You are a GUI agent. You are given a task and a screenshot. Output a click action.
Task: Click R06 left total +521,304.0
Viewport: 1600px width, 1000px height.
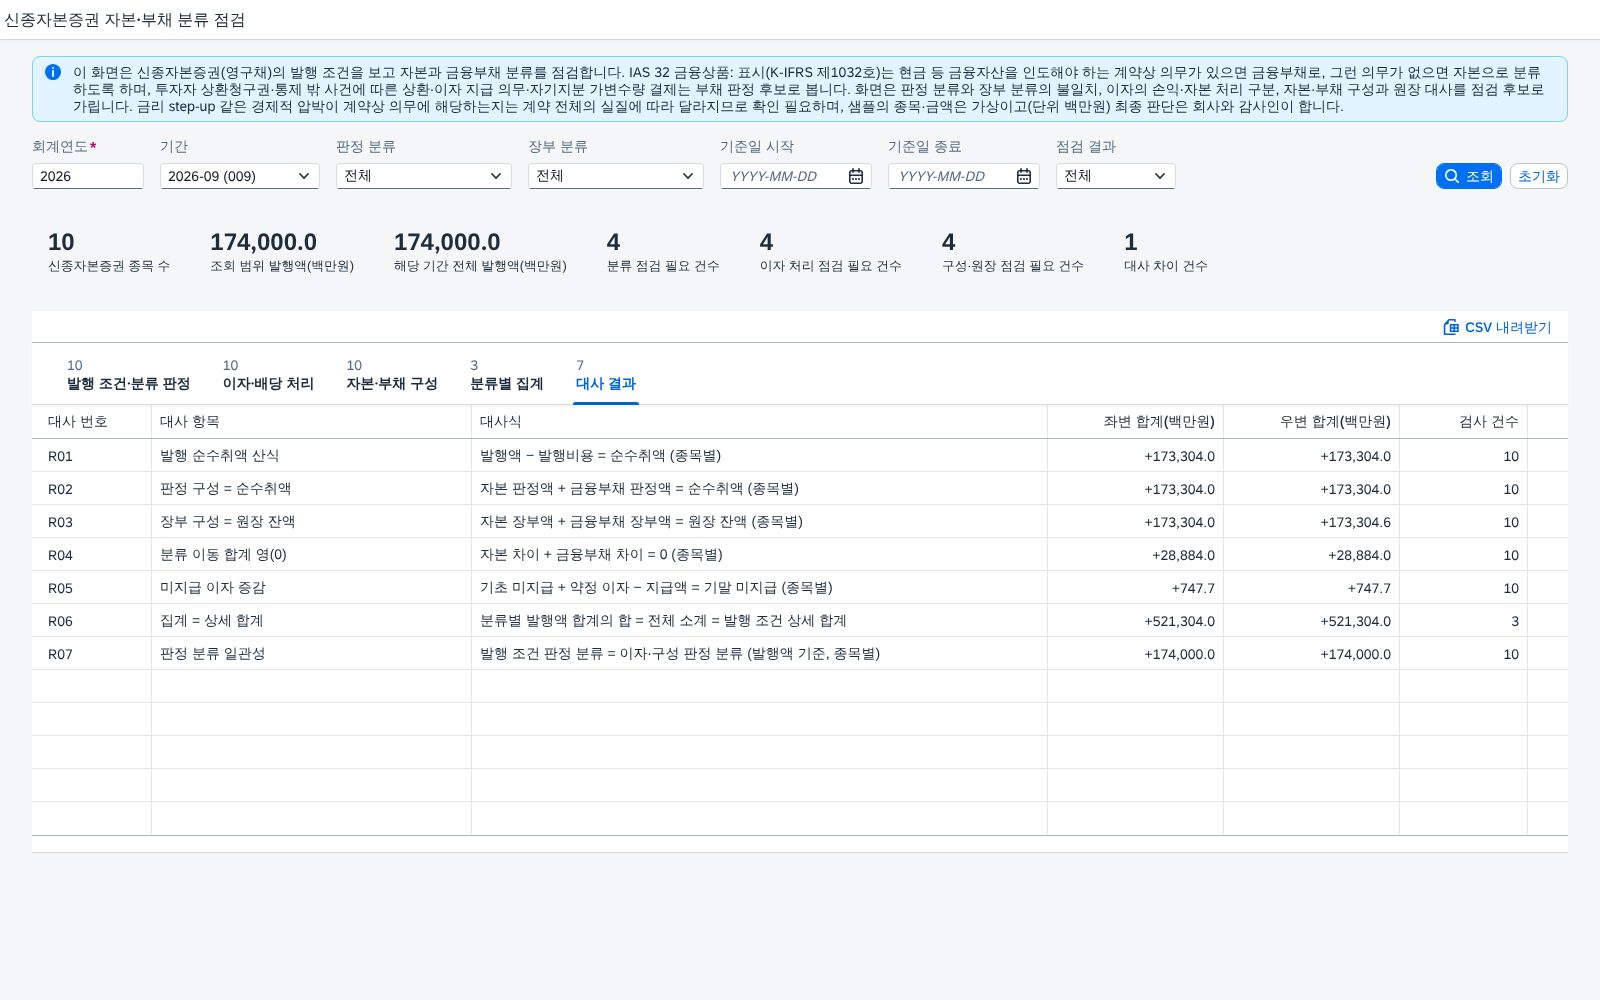[1180, 621]
